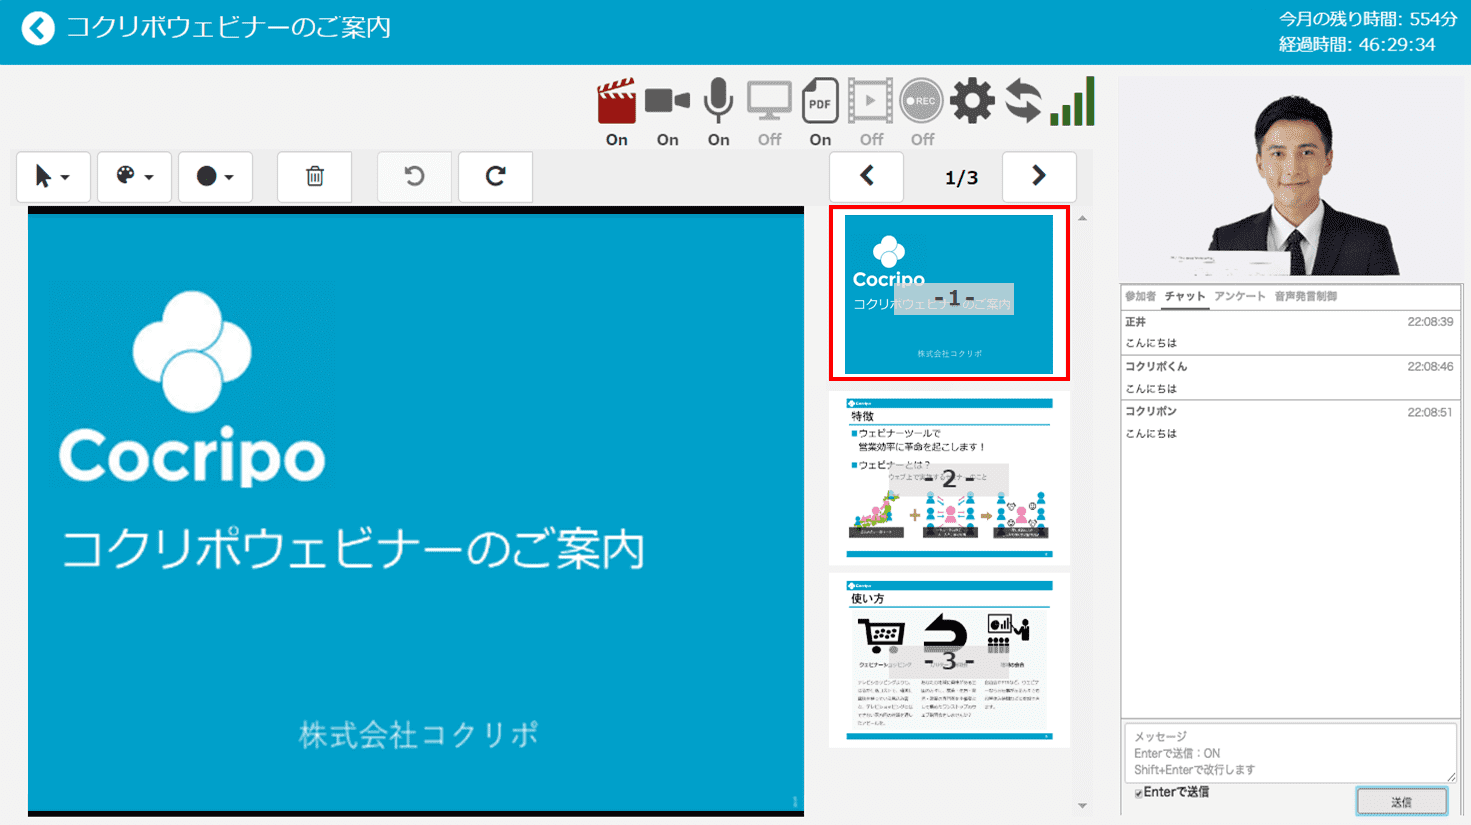Enable screen sharing with the monitor icon
Image resolution: width=1471 pixels, height=825 pixels.
pyautogui.click(x=769, y=101)
